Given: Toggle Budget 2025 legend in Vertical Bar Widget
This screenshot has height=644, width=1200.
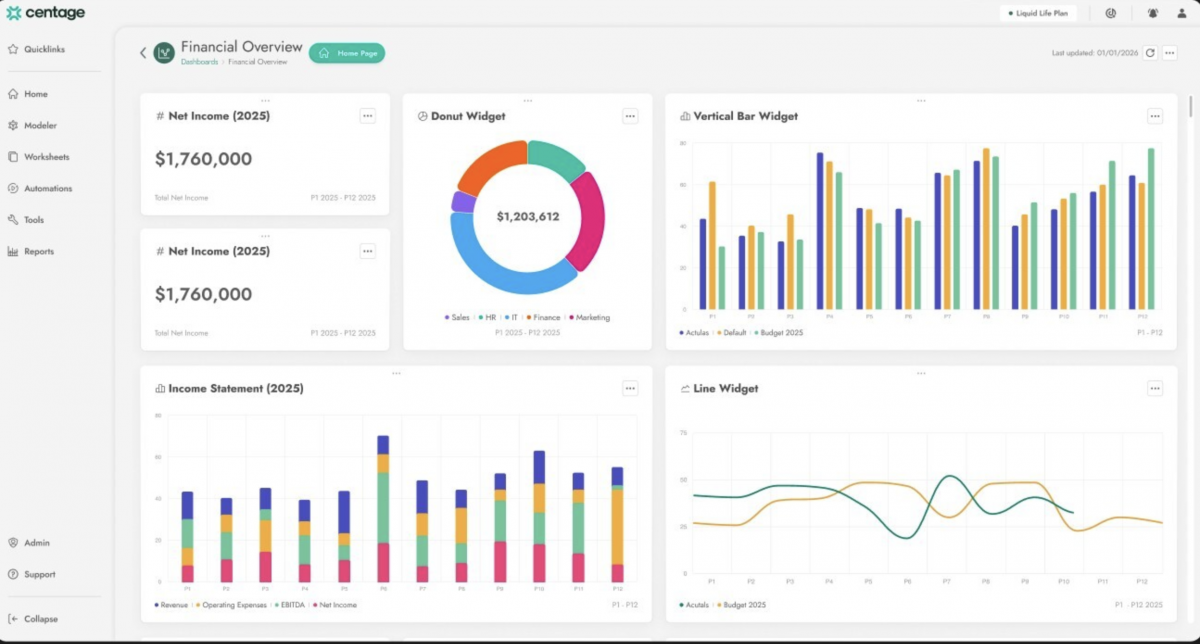Looking at the screenshot, I should [x=778, y=333].
